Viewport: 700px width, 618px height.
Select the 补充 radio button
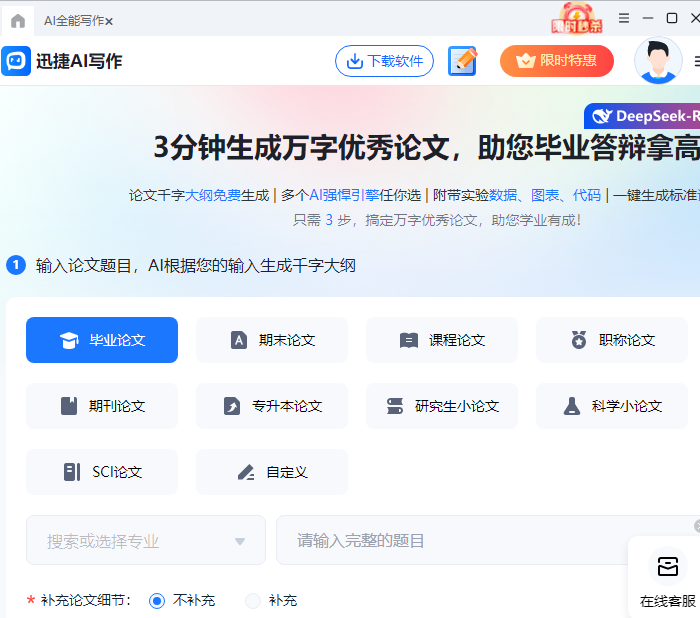pos(253,601)
